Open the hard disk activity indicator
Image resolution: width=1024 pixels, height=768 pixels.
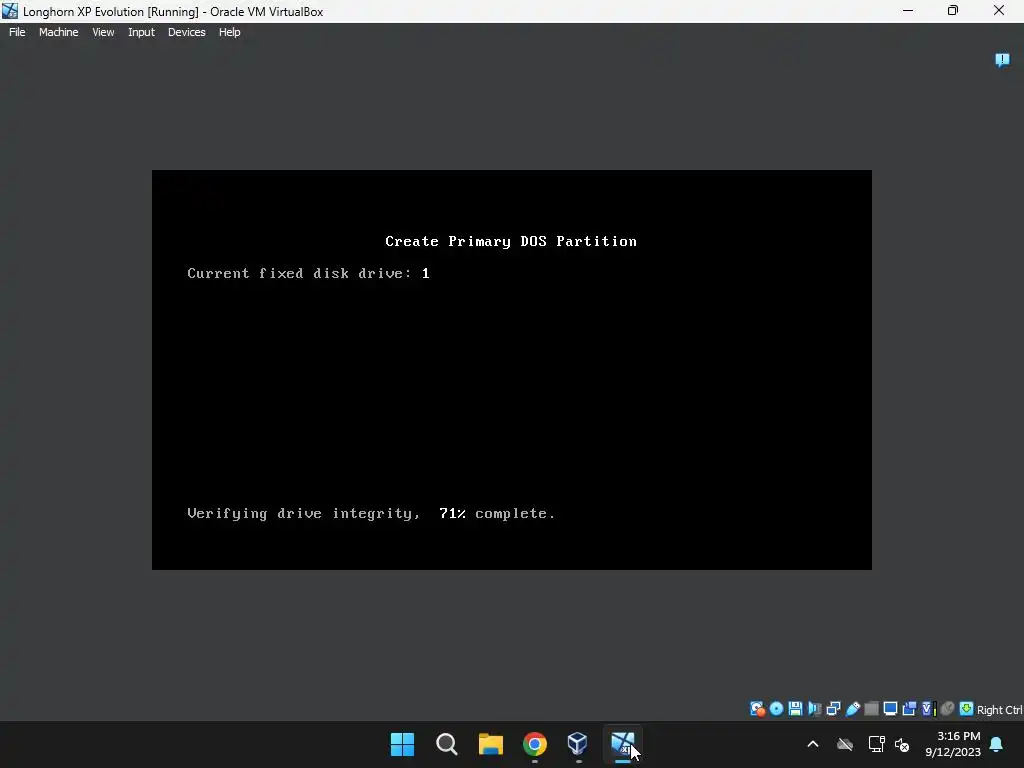757,709
